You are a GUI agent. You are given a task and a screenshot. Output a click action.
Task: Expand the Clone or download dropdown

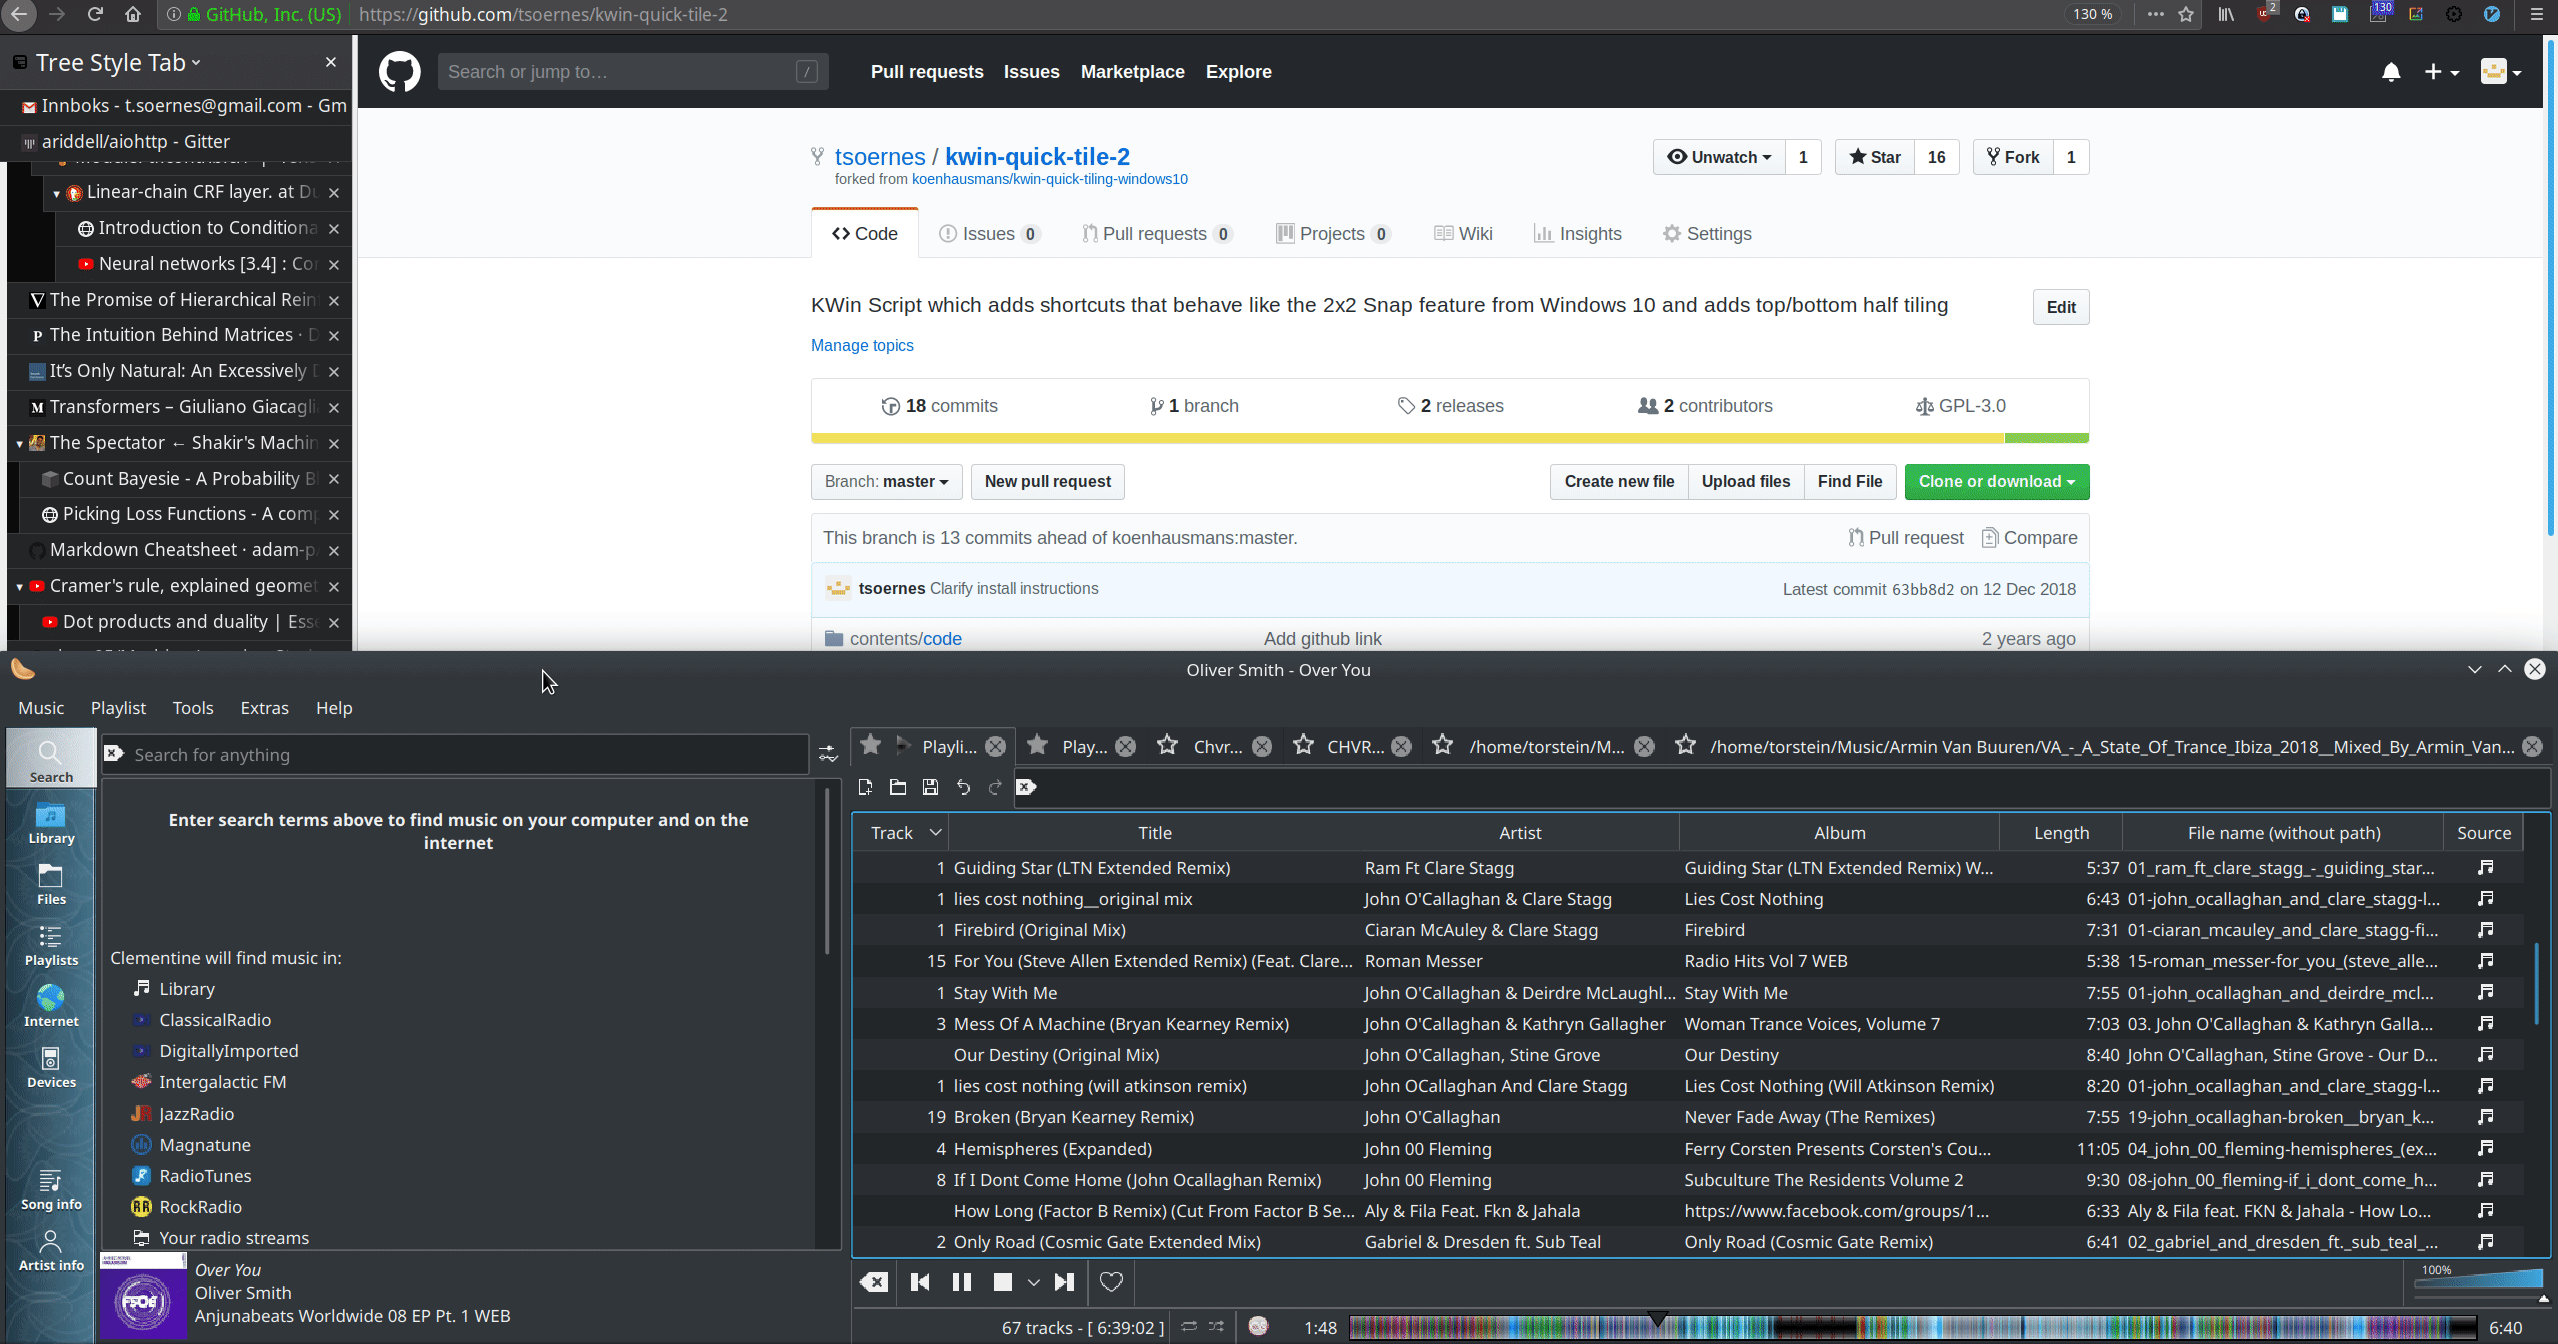tap(1995, 481)
